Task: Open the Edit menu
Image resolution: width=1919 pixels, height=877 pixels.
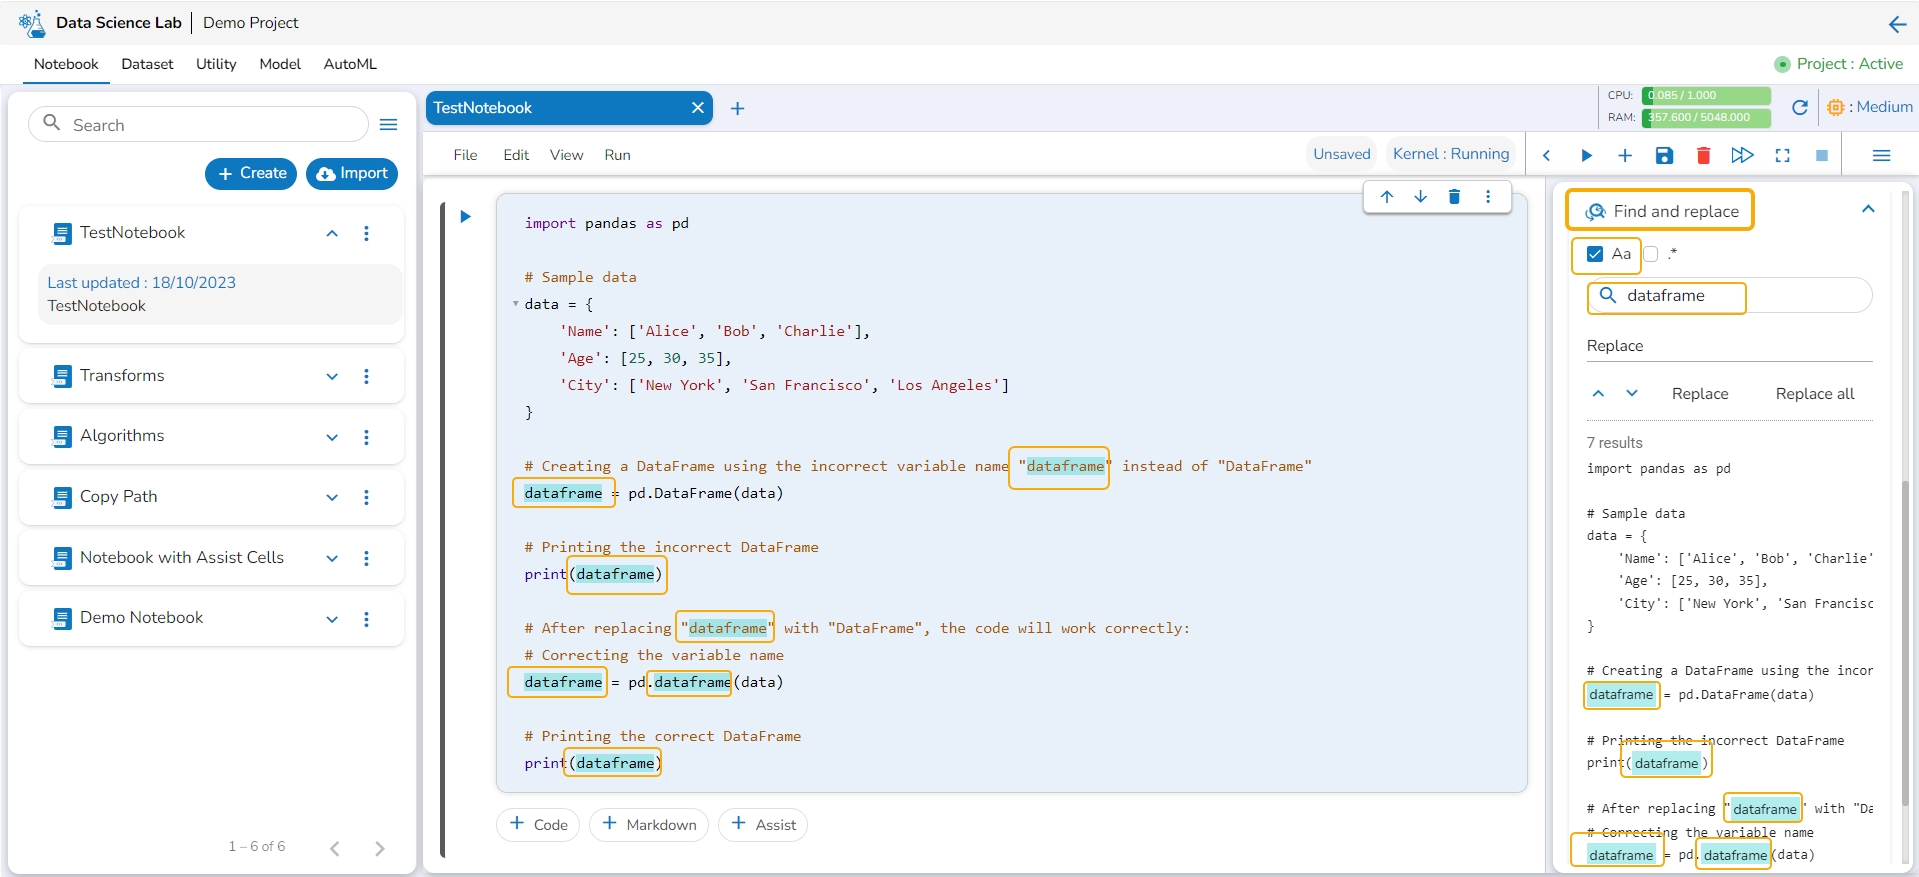Action: [516, 155]
